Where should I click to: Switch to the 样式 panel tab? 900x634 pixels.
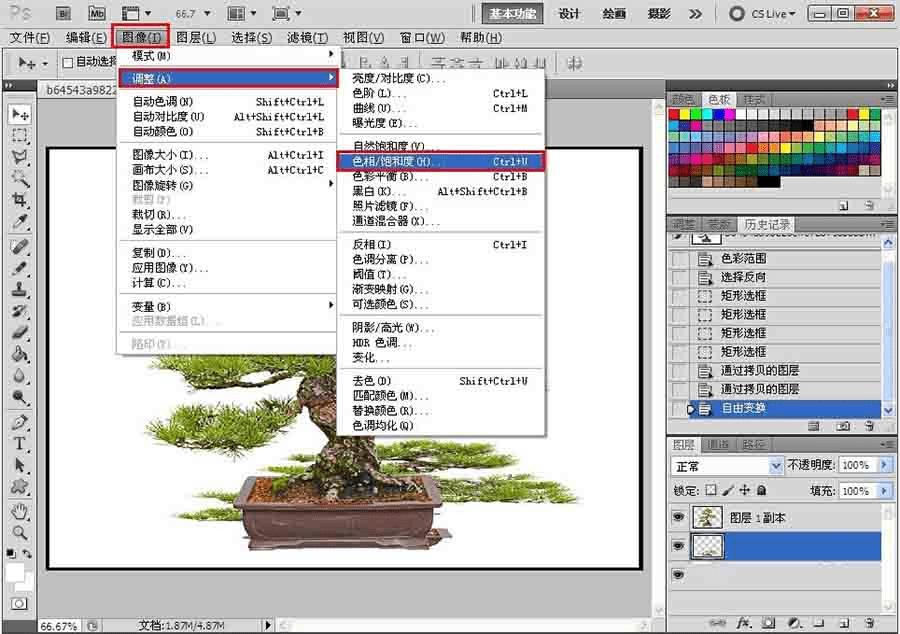click(x=754, y=100)
